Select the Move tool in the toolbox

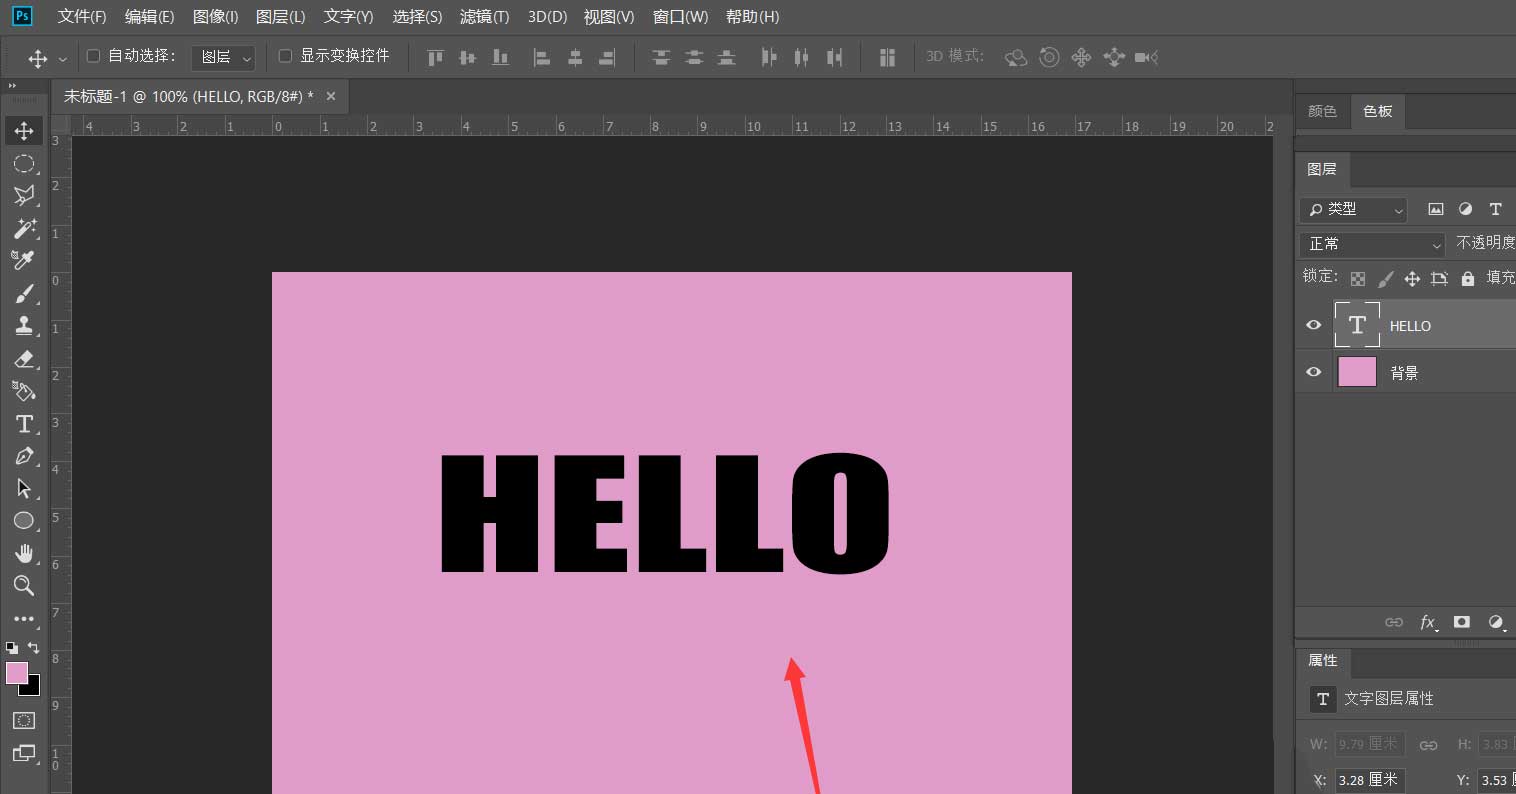24,131
